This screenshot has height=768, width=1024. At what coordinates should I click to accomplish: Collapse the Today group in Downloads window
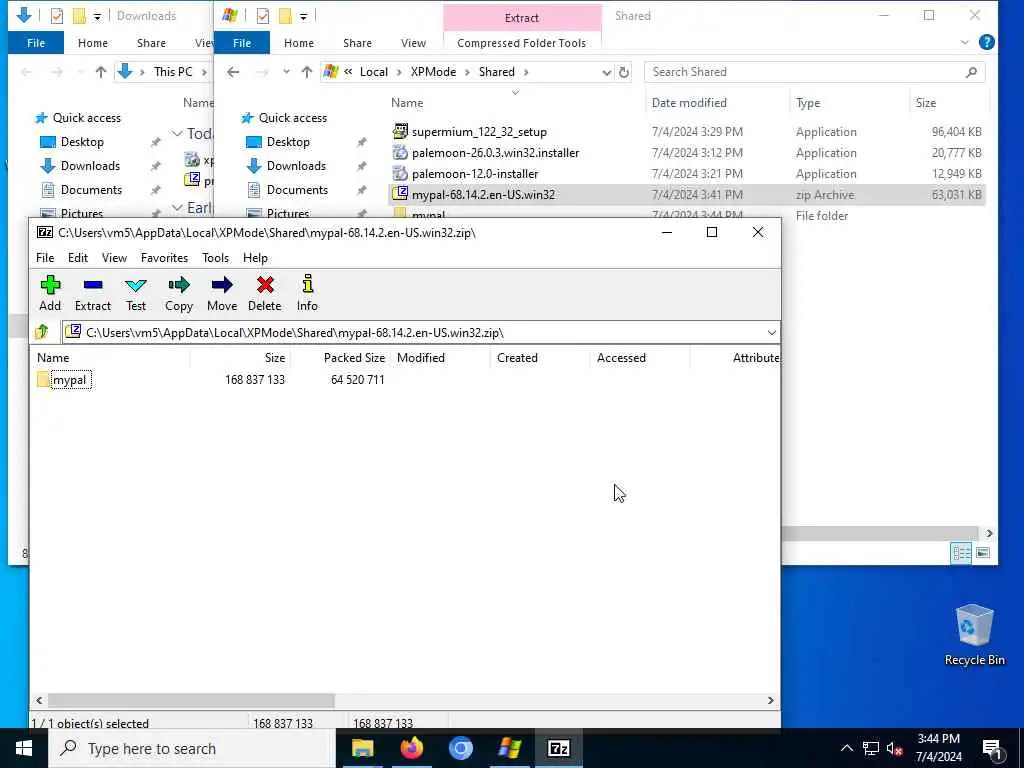tap(177, 133)
